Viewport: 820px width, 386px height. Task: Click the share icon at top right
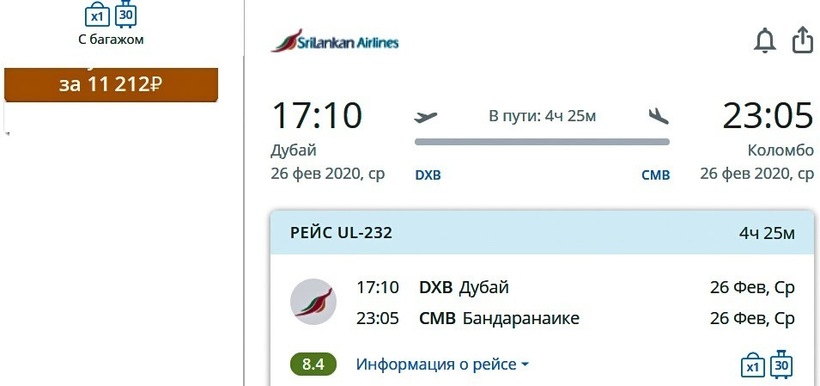point(803,40)
